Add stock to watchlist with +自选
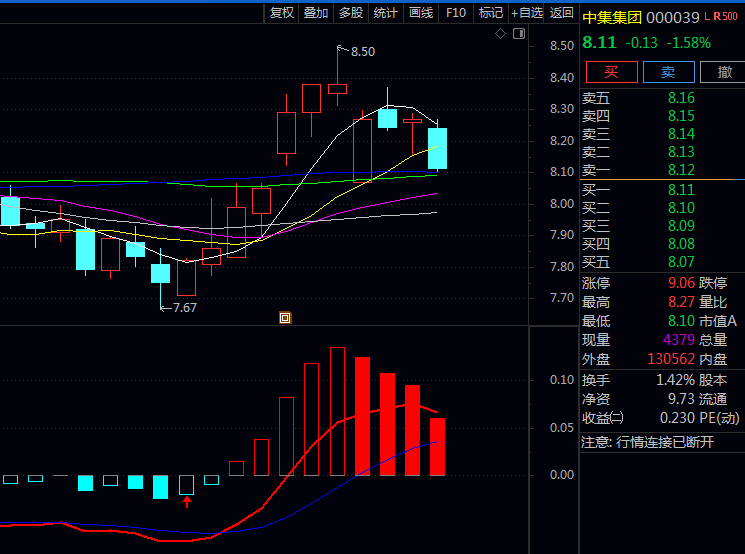Image resolution: width=745 pixels, height=554 pixels. [527, 12]
